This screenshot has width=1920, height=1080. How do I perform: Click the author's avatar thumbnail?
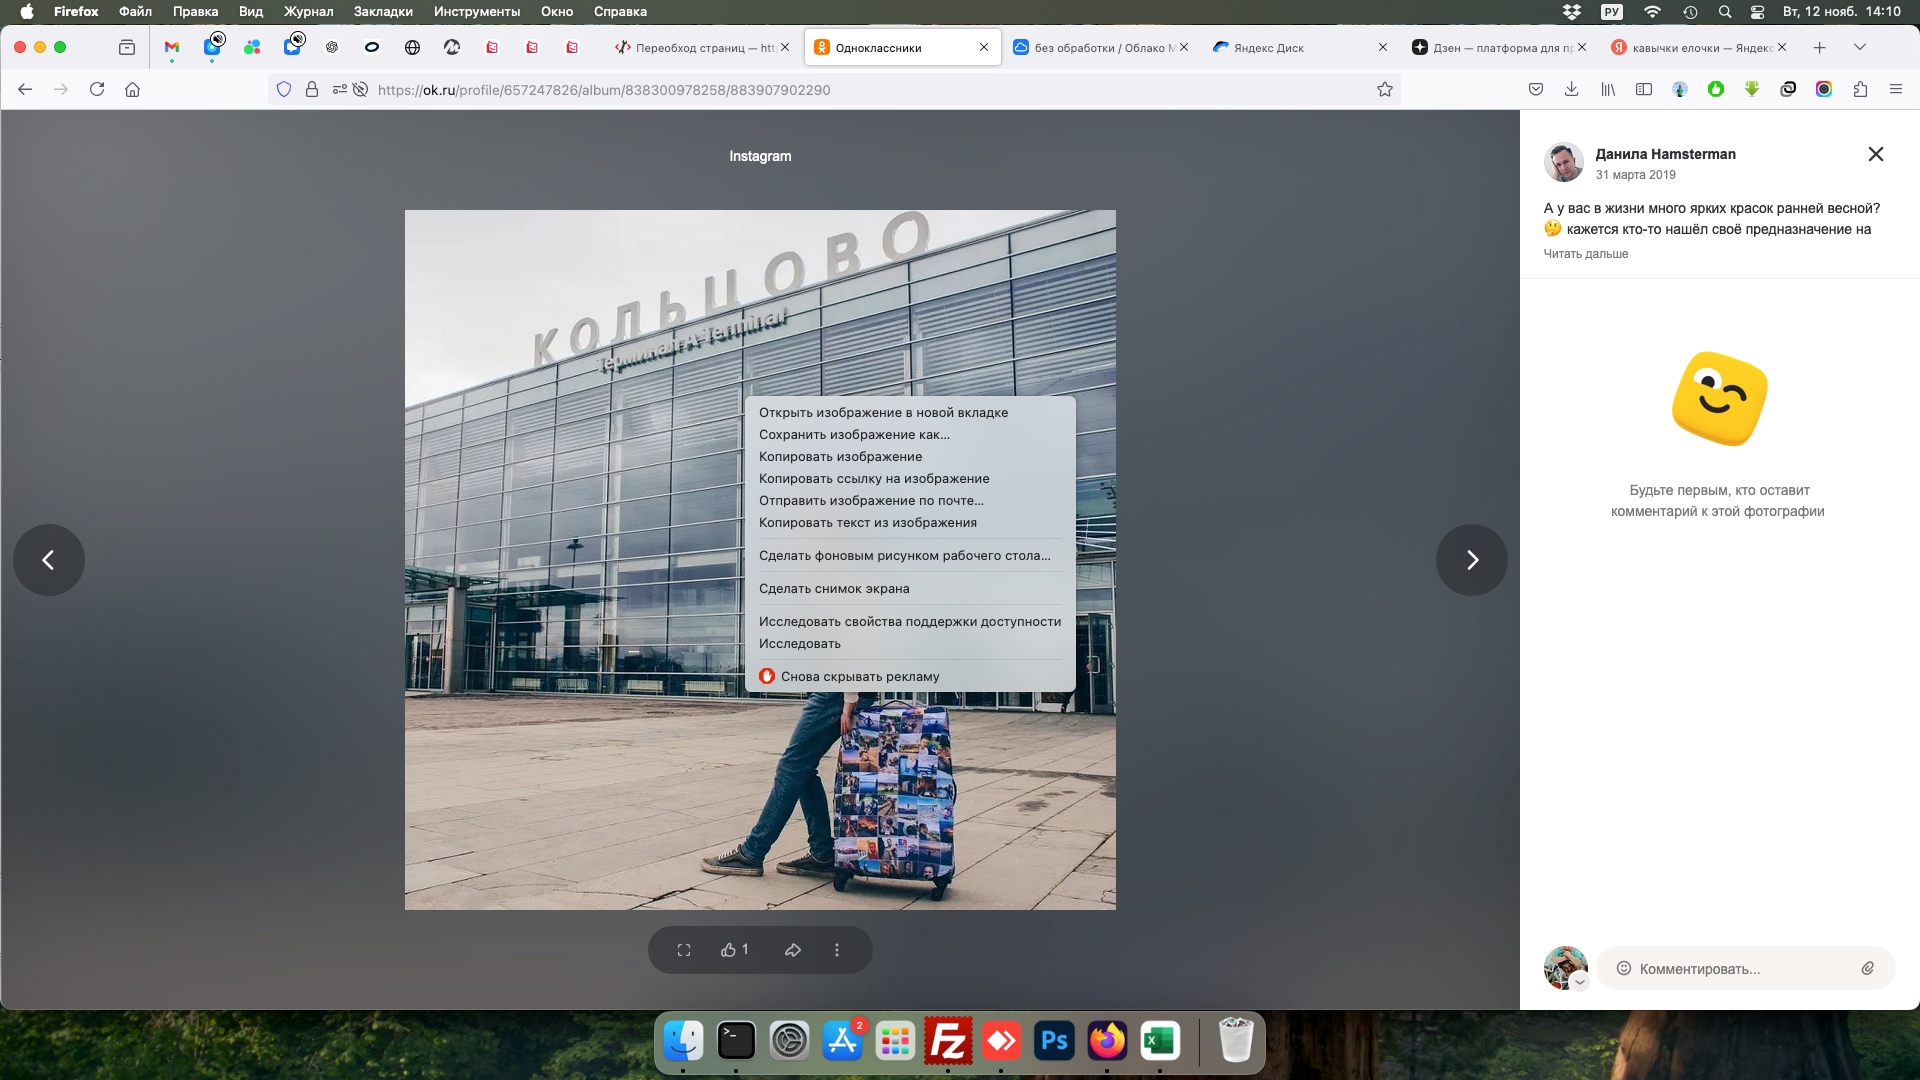click(x=1564, y=162)
